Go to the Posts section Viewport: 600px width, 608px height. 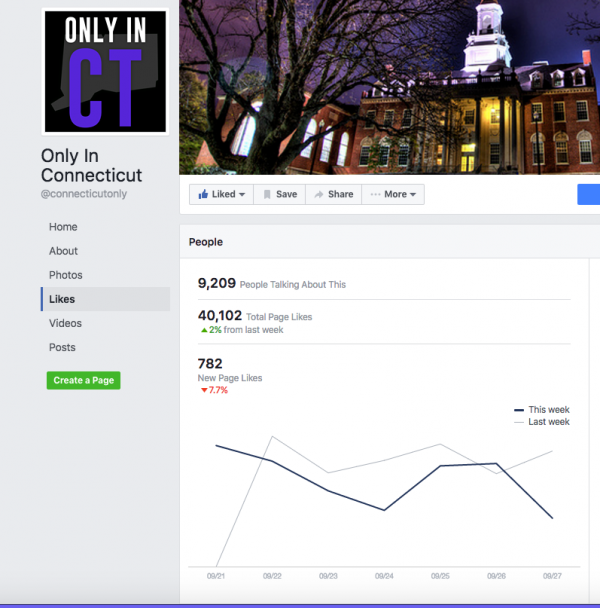(62, 347)
